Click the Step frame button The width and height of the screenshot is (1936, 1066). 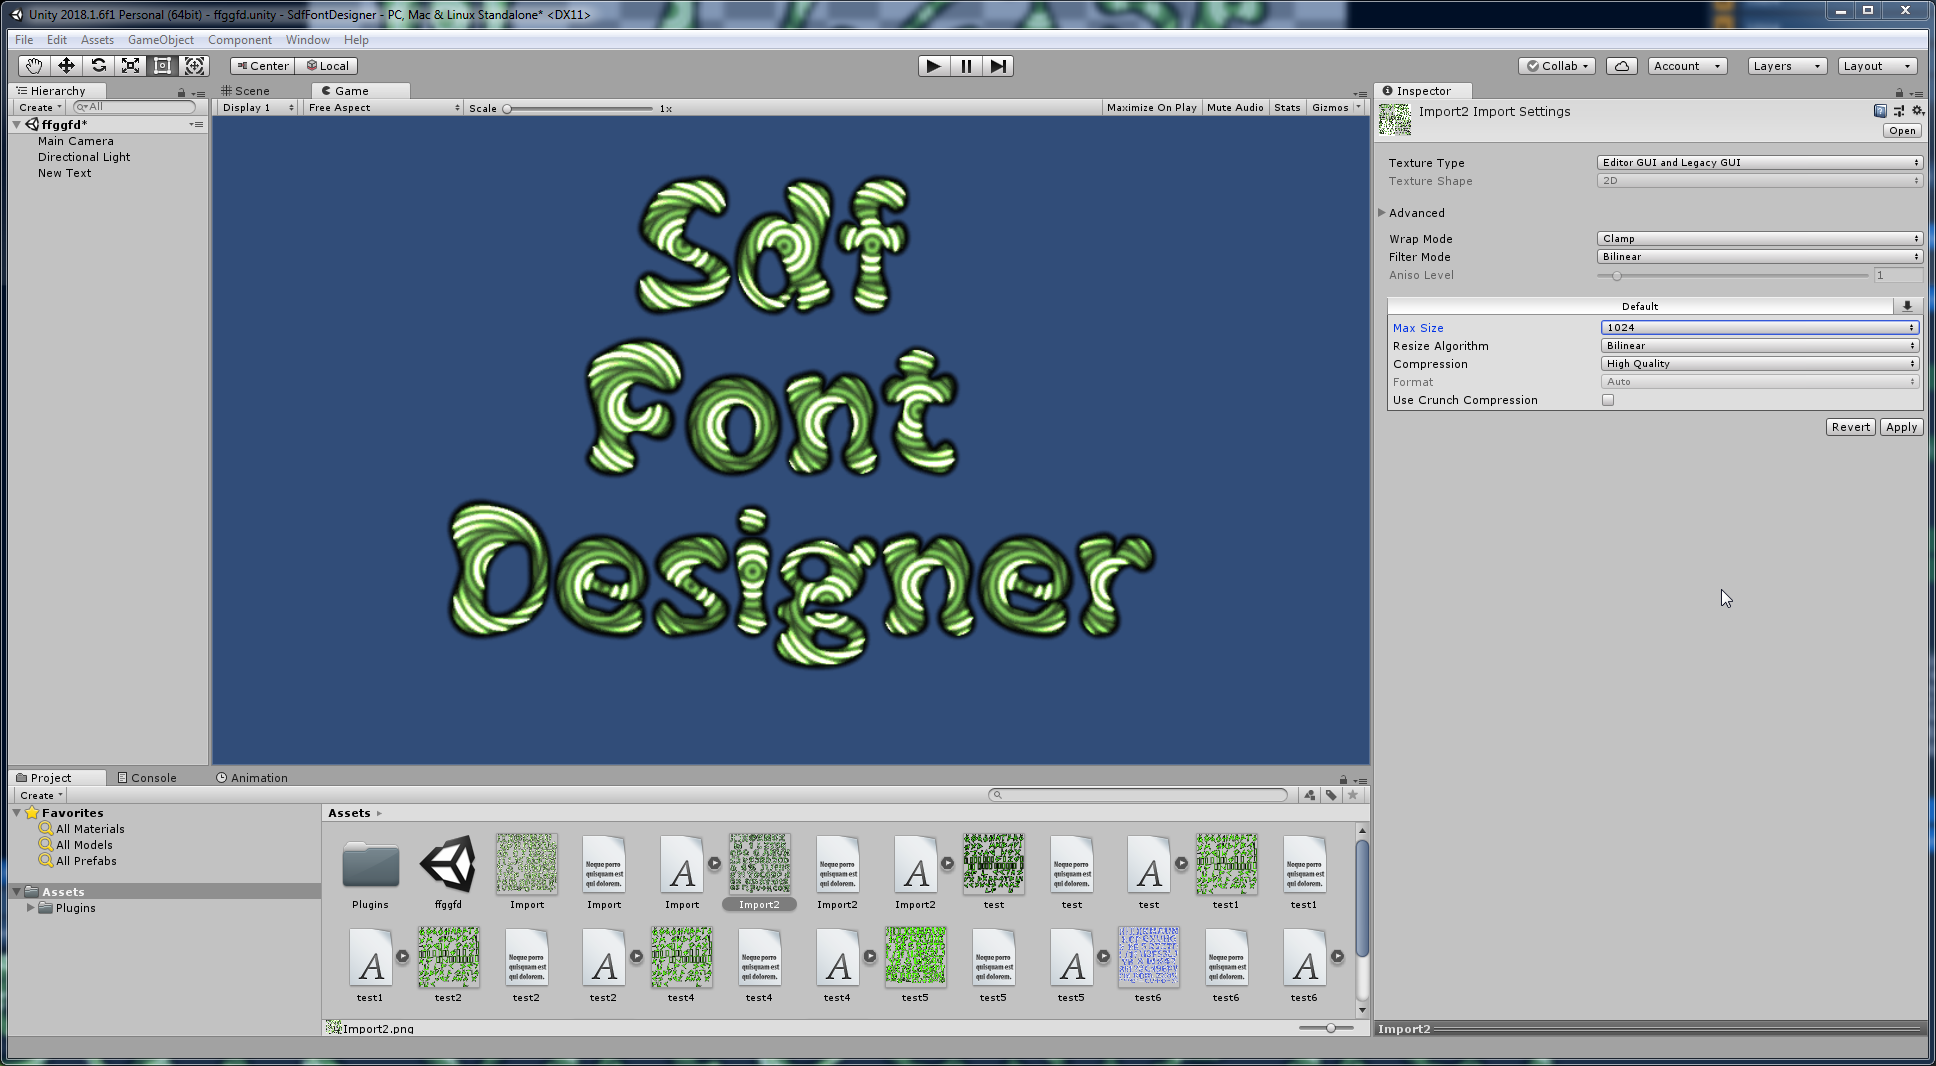click(x=998, y=66)
